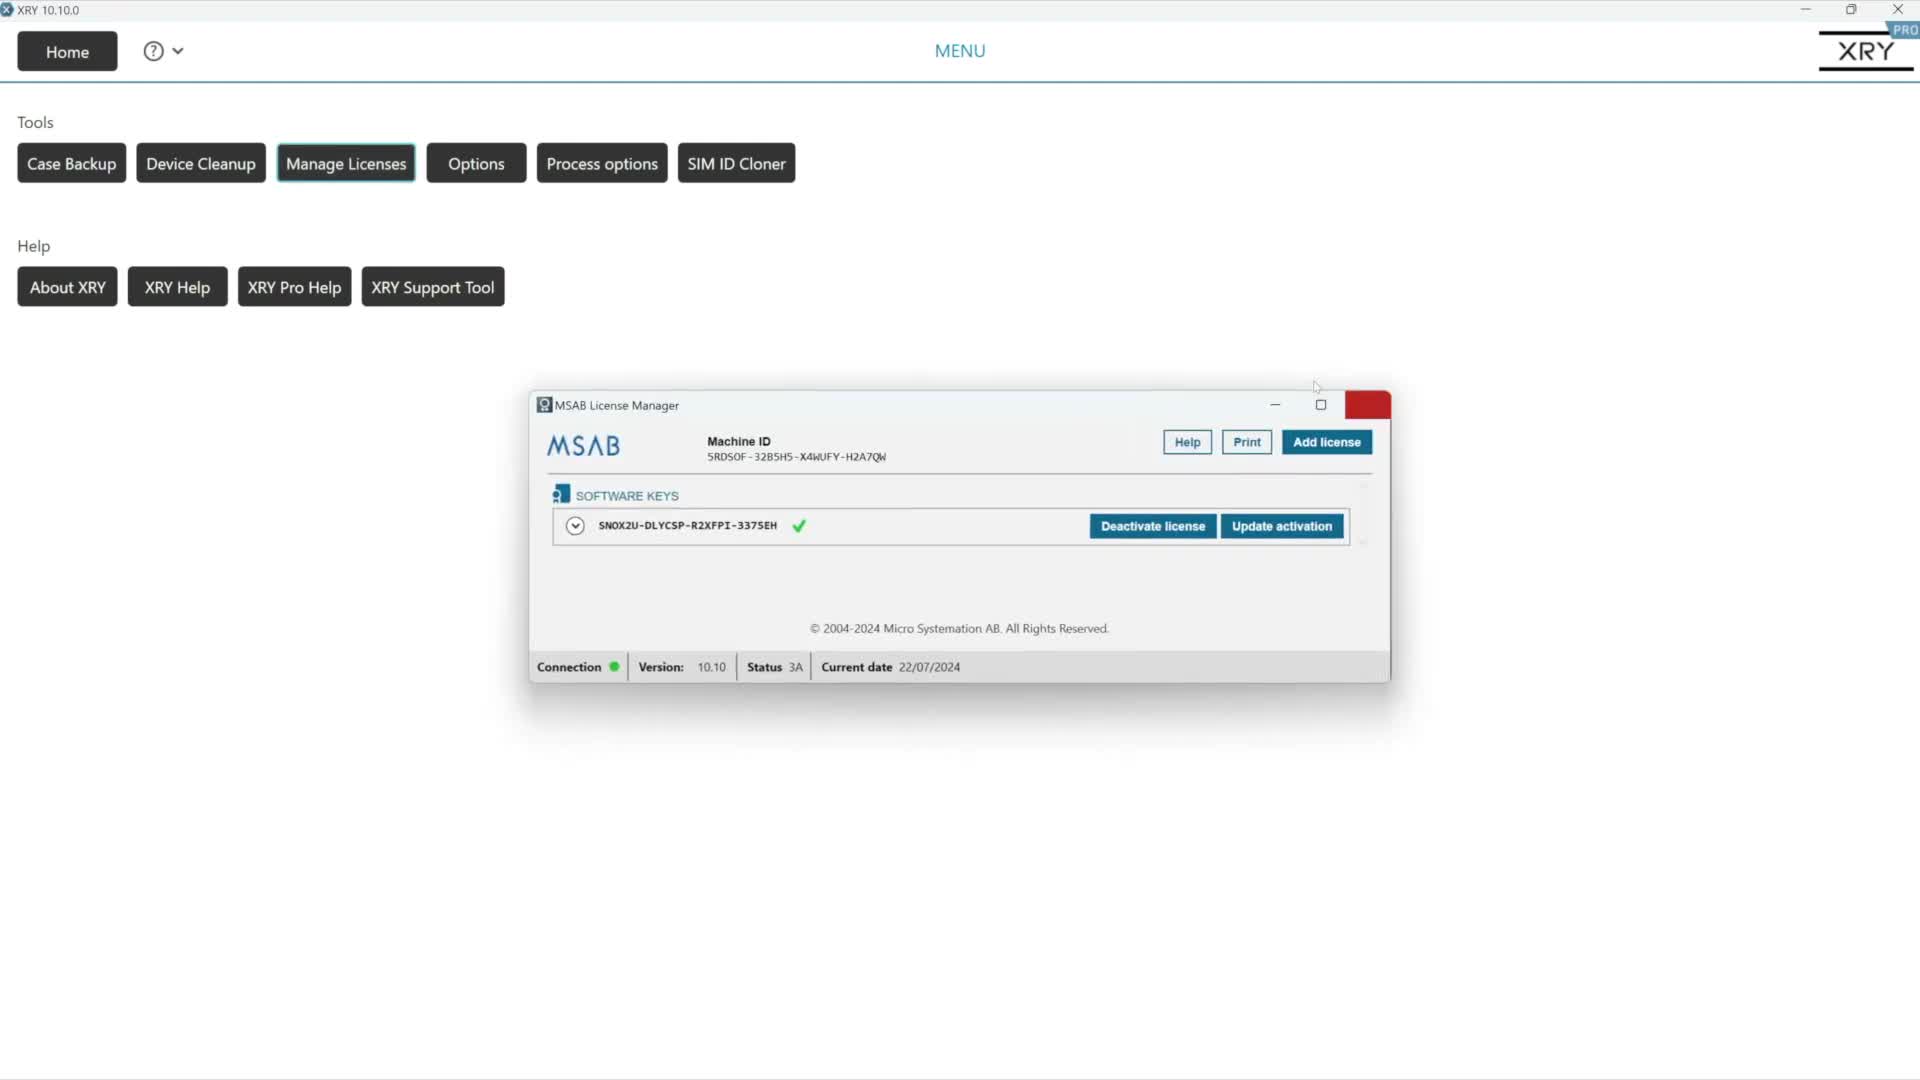
Task: Click the MSAB License Manager title icon
Action: pyautogui.click(x=544, y=405)
